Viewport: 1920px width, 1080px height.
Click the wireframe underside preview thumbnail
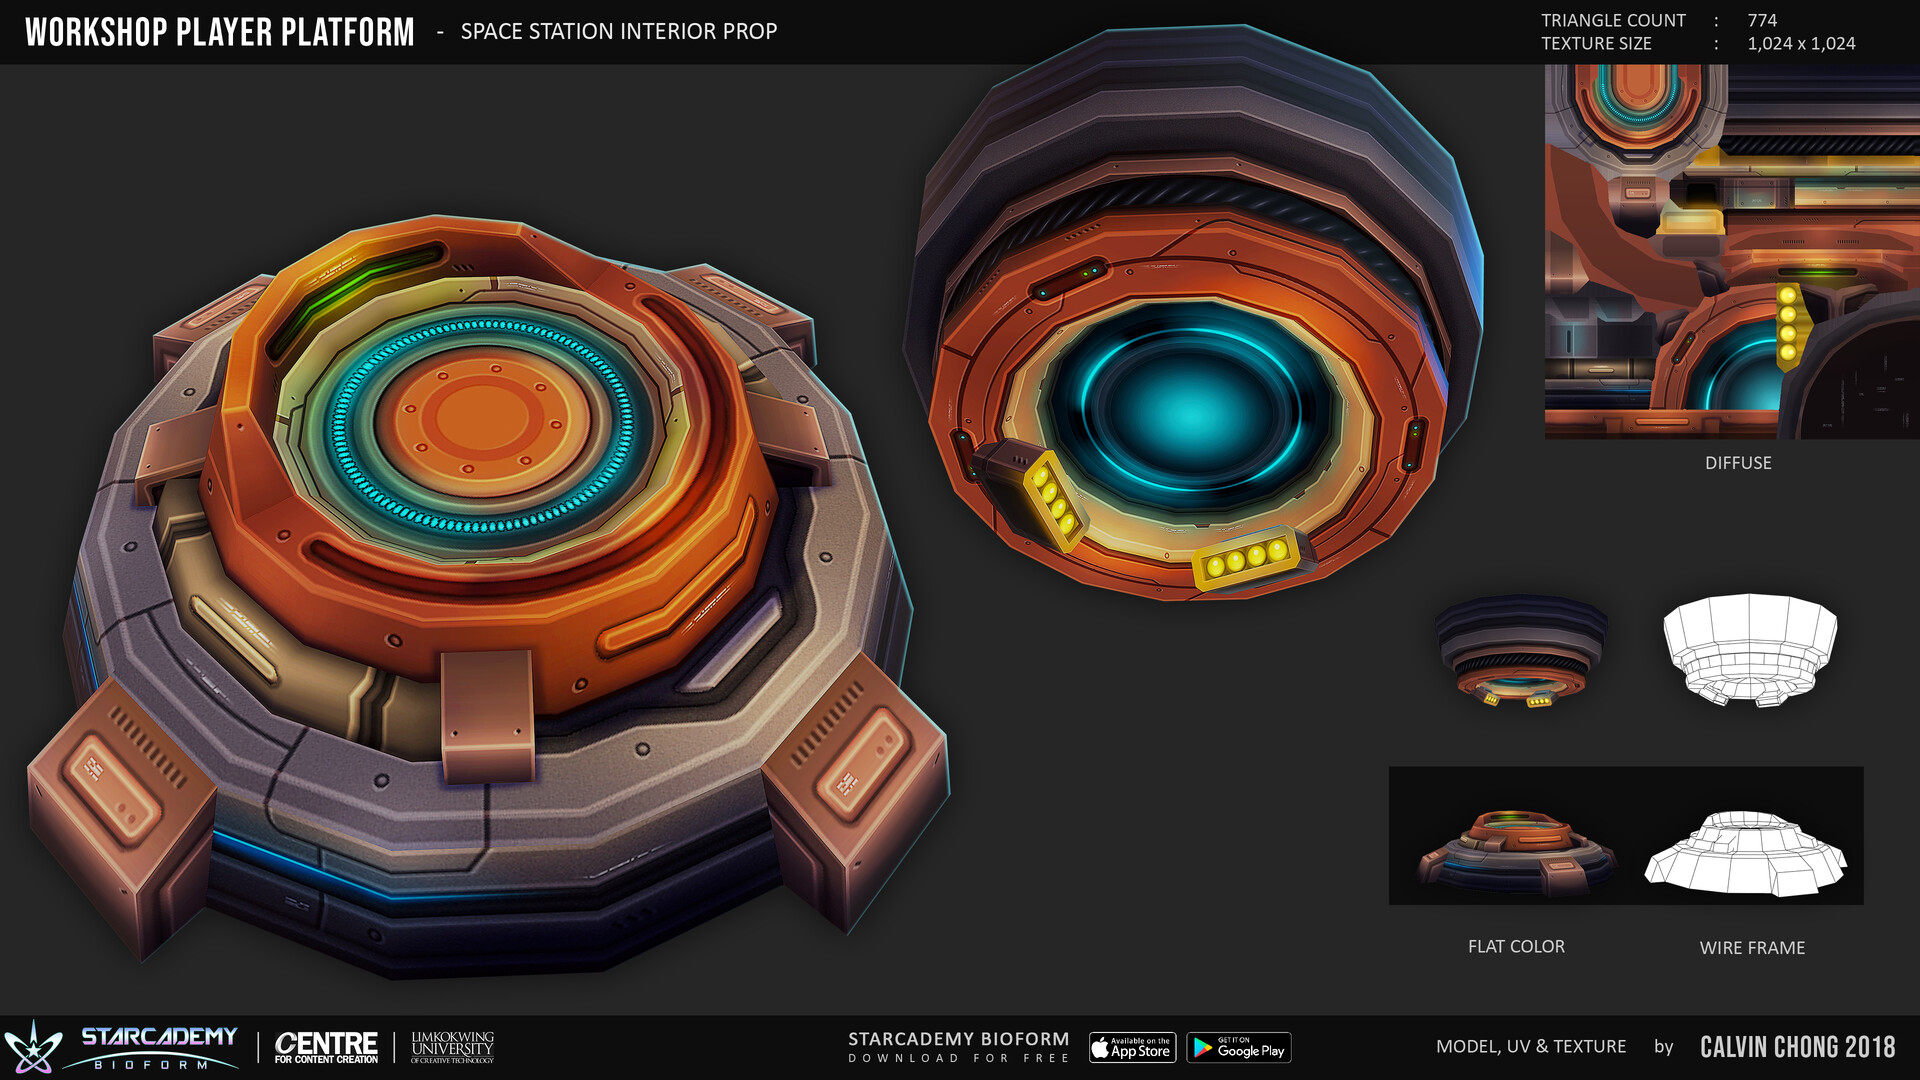[x=1750, y=650]
